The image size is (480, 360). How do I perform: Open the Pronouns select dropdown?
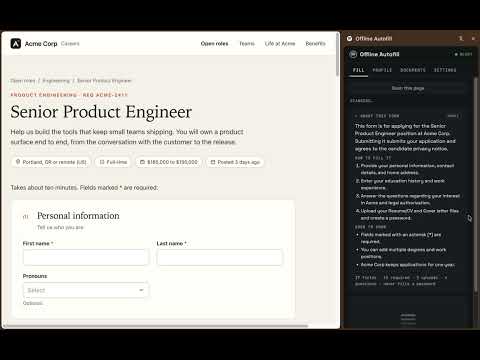coord(86,290)
